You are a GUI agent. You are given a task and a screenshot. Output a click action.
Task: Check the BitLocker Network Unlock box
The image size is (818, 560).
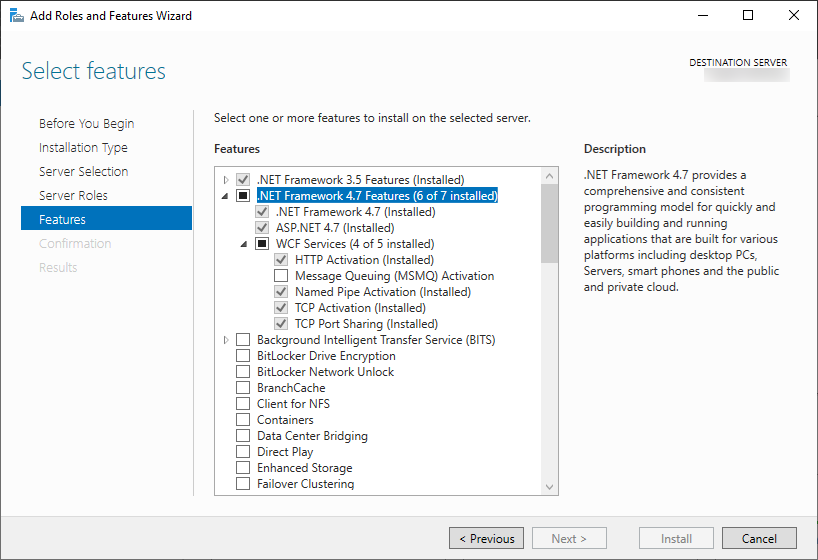tap(243, 372)
